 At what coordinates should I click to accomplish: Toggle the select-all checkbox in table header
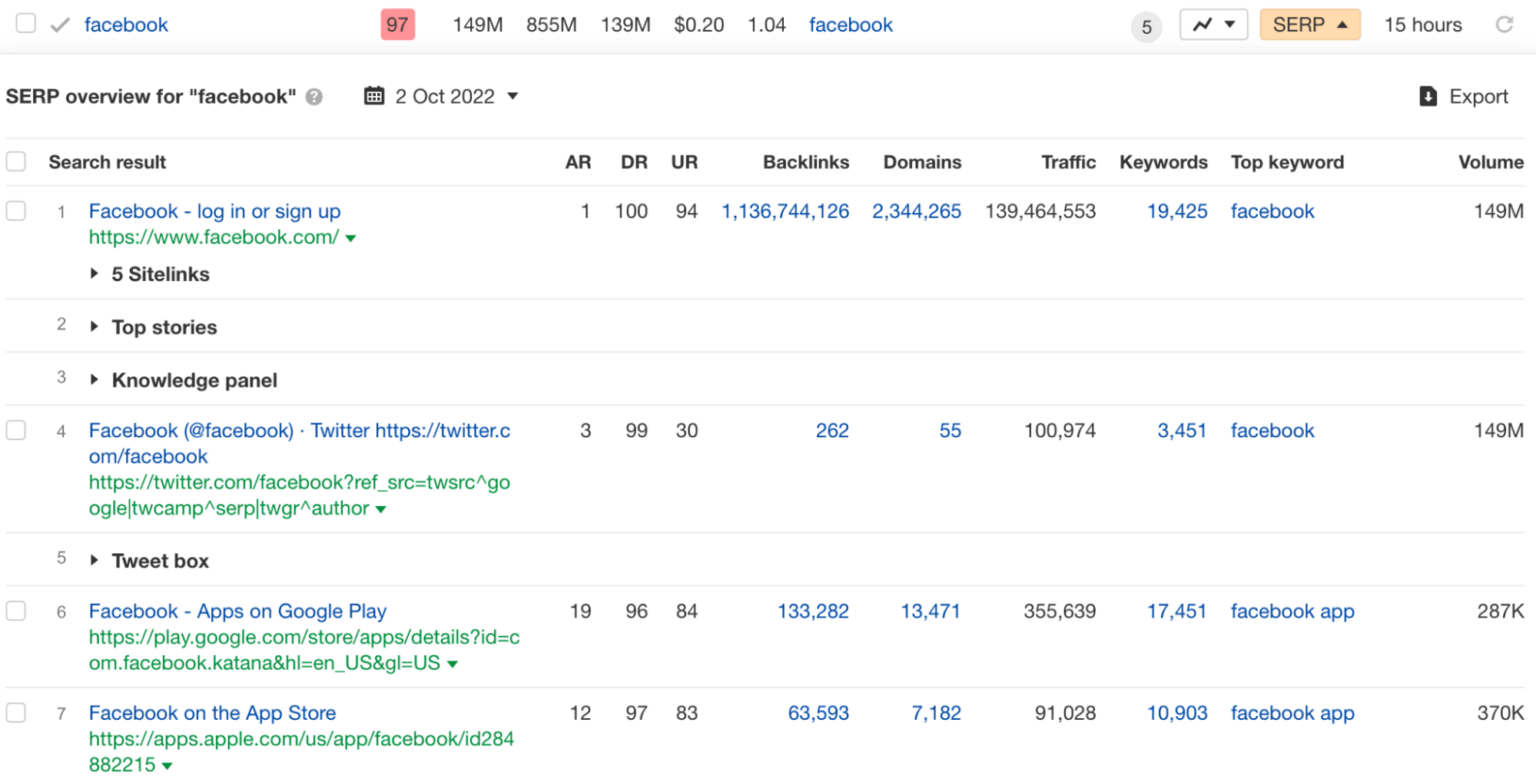click(x=16, y=161)
